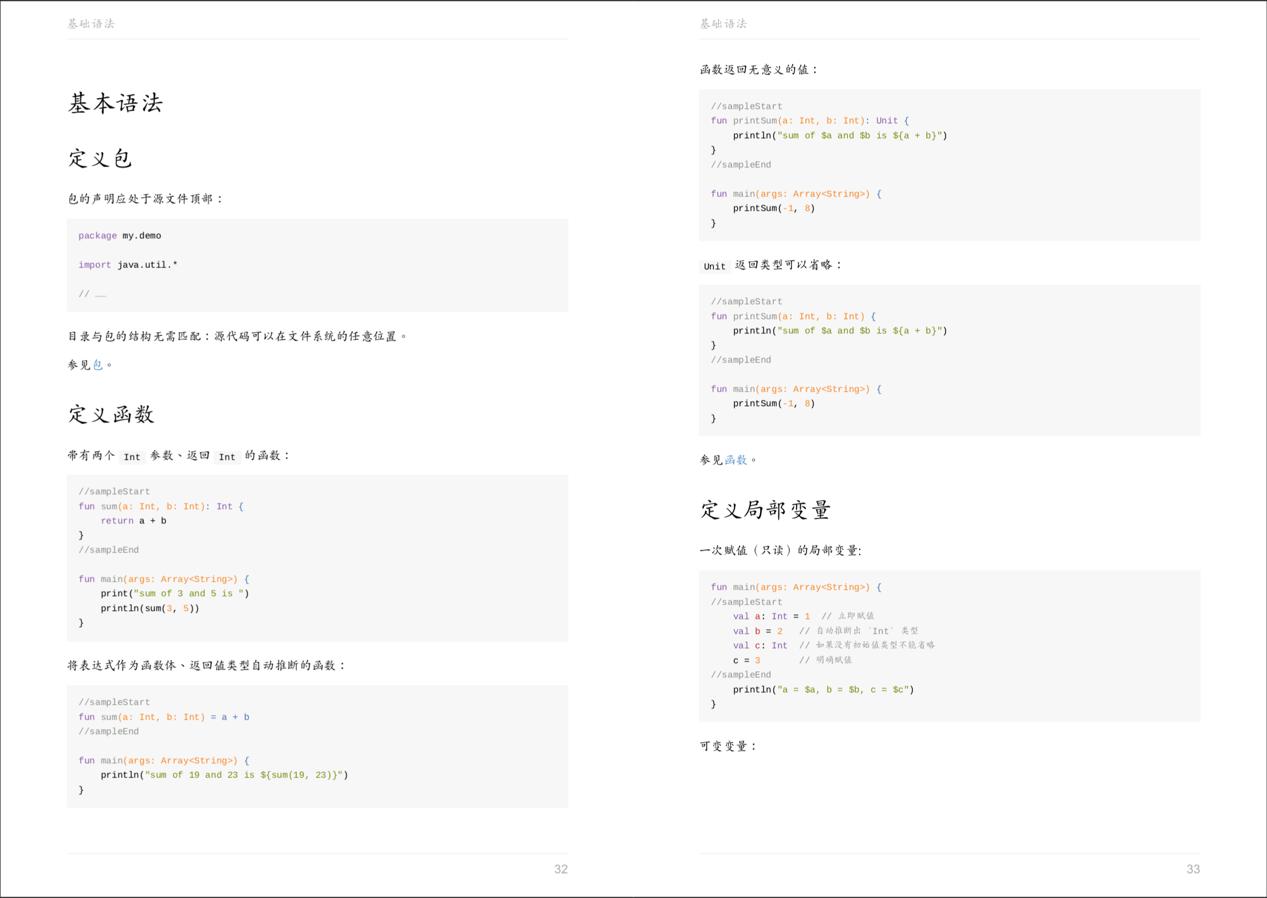Image resolution: width=1267 pixels, height=898 pixels.
Task: Select page number 33
Action: [1193, 869]
